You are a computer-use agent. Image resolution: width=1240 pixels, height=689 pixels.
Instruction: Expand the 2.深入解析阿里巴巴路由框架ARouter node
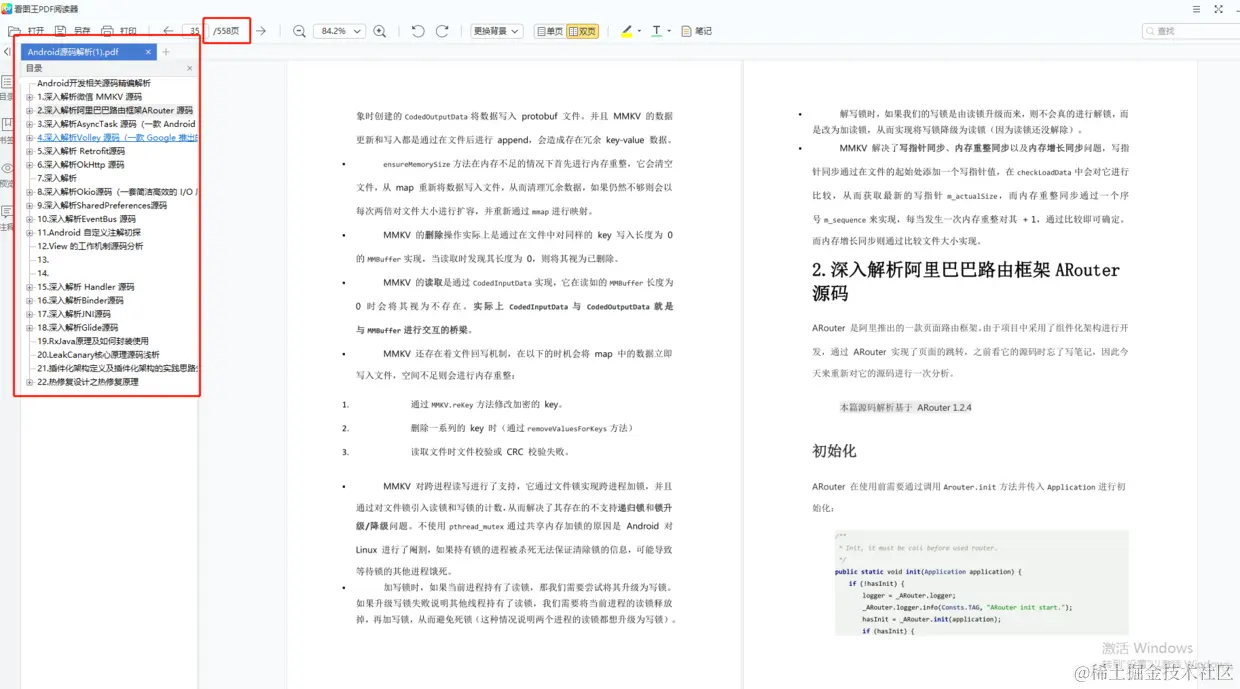(30, 111)
